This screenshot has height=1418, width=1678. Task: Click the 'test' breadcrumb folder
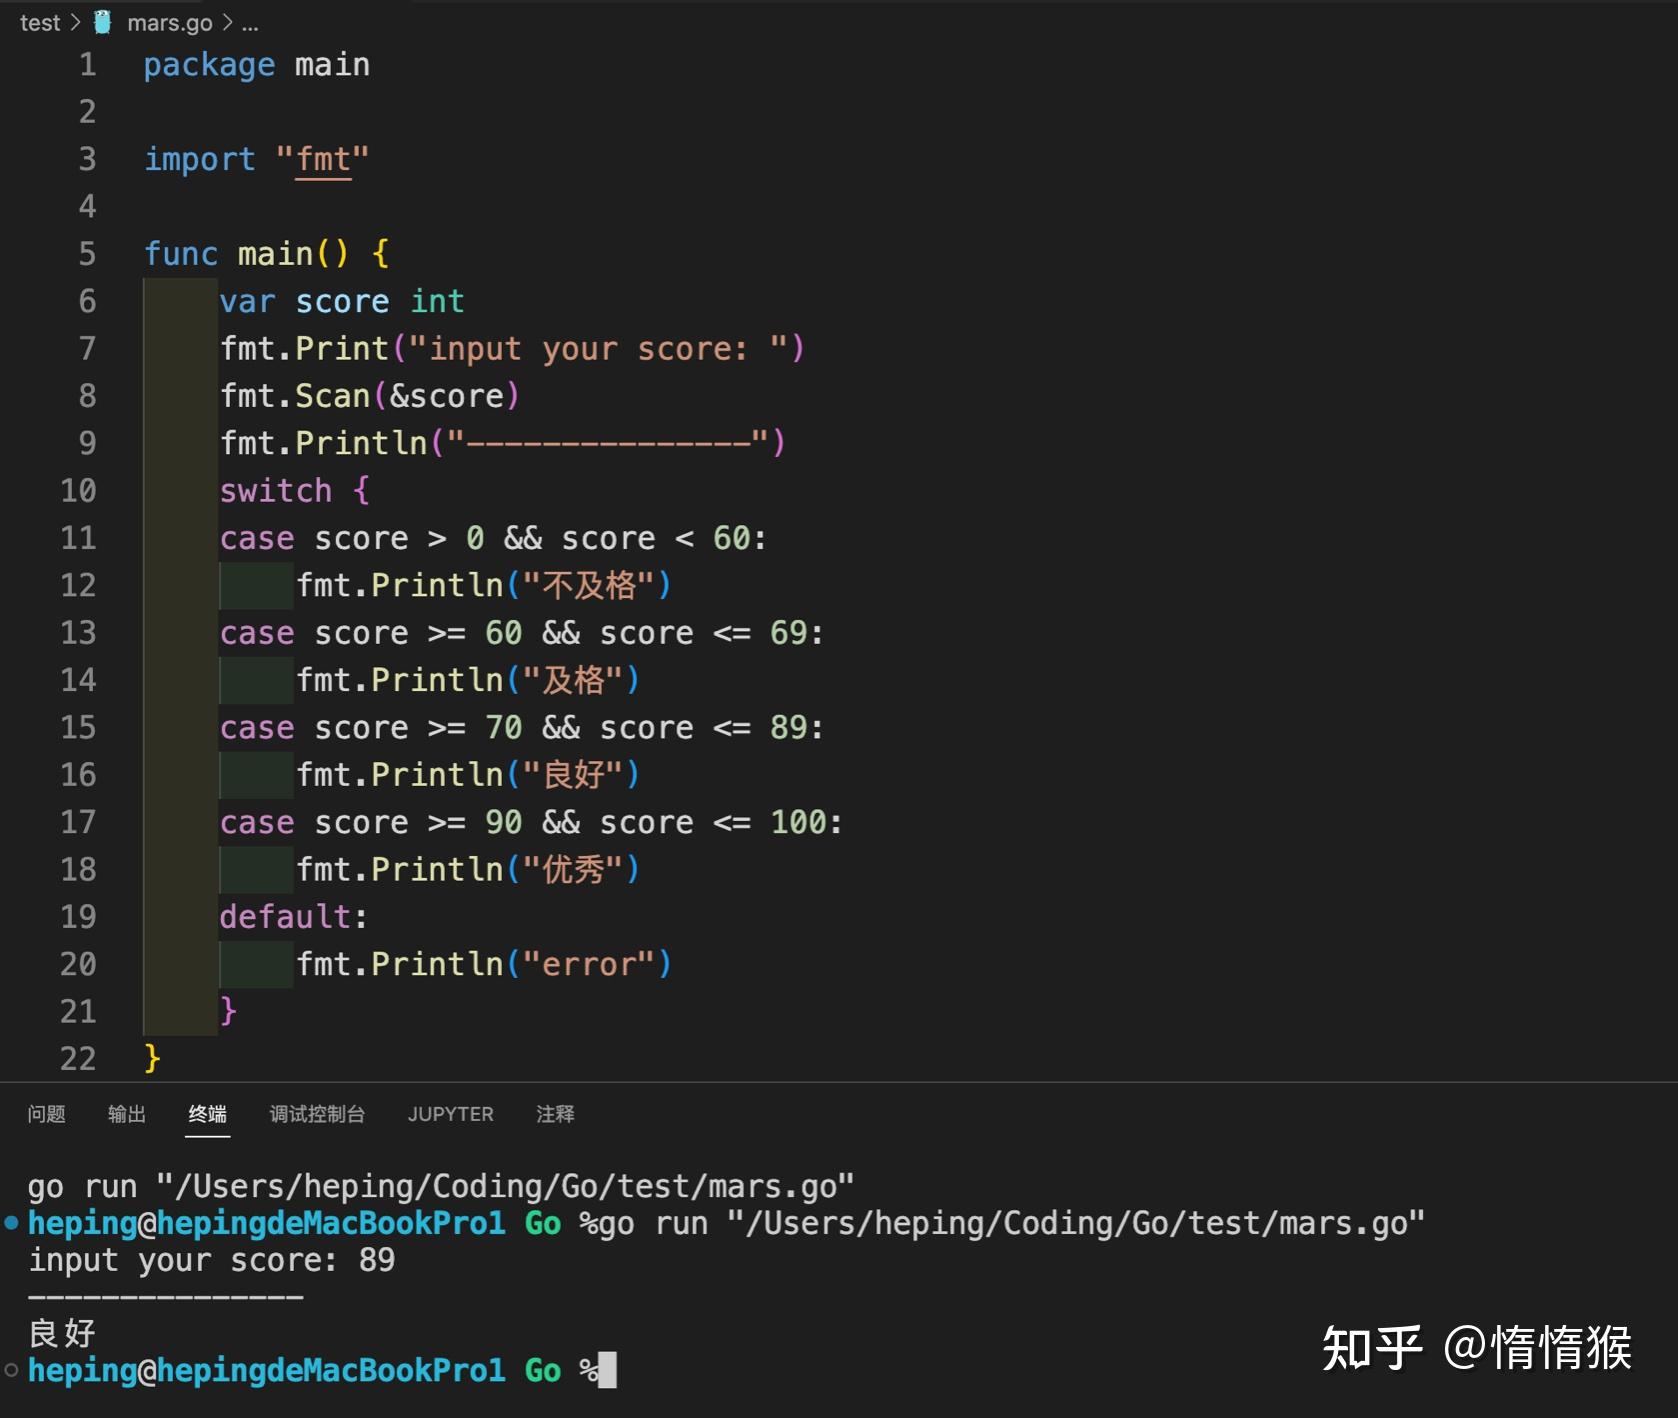coord(40,23)
